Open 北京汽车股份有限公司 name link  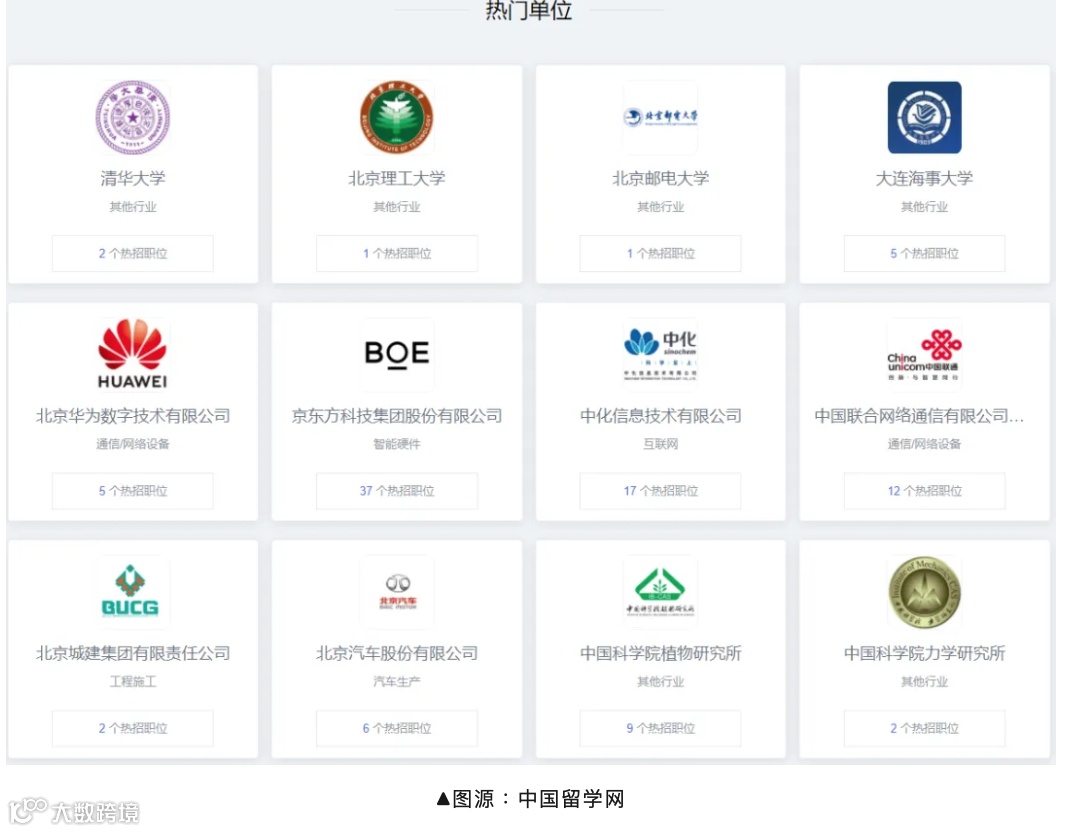click(396, 654)
